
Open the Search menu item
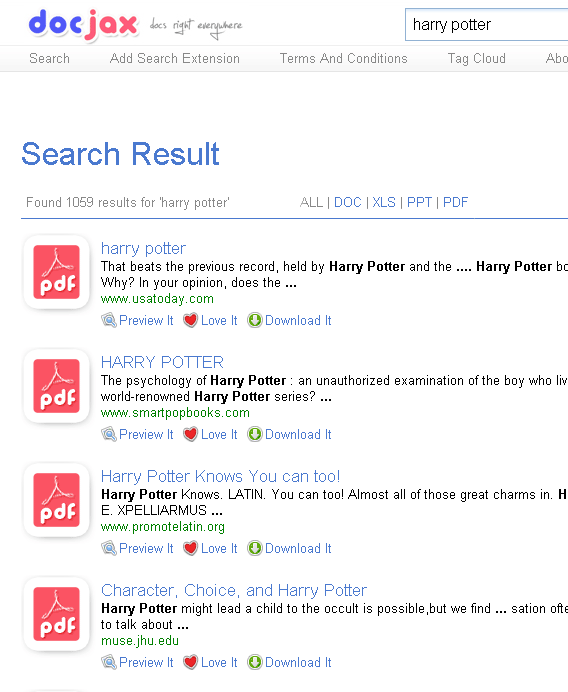[x=49, y=58]
